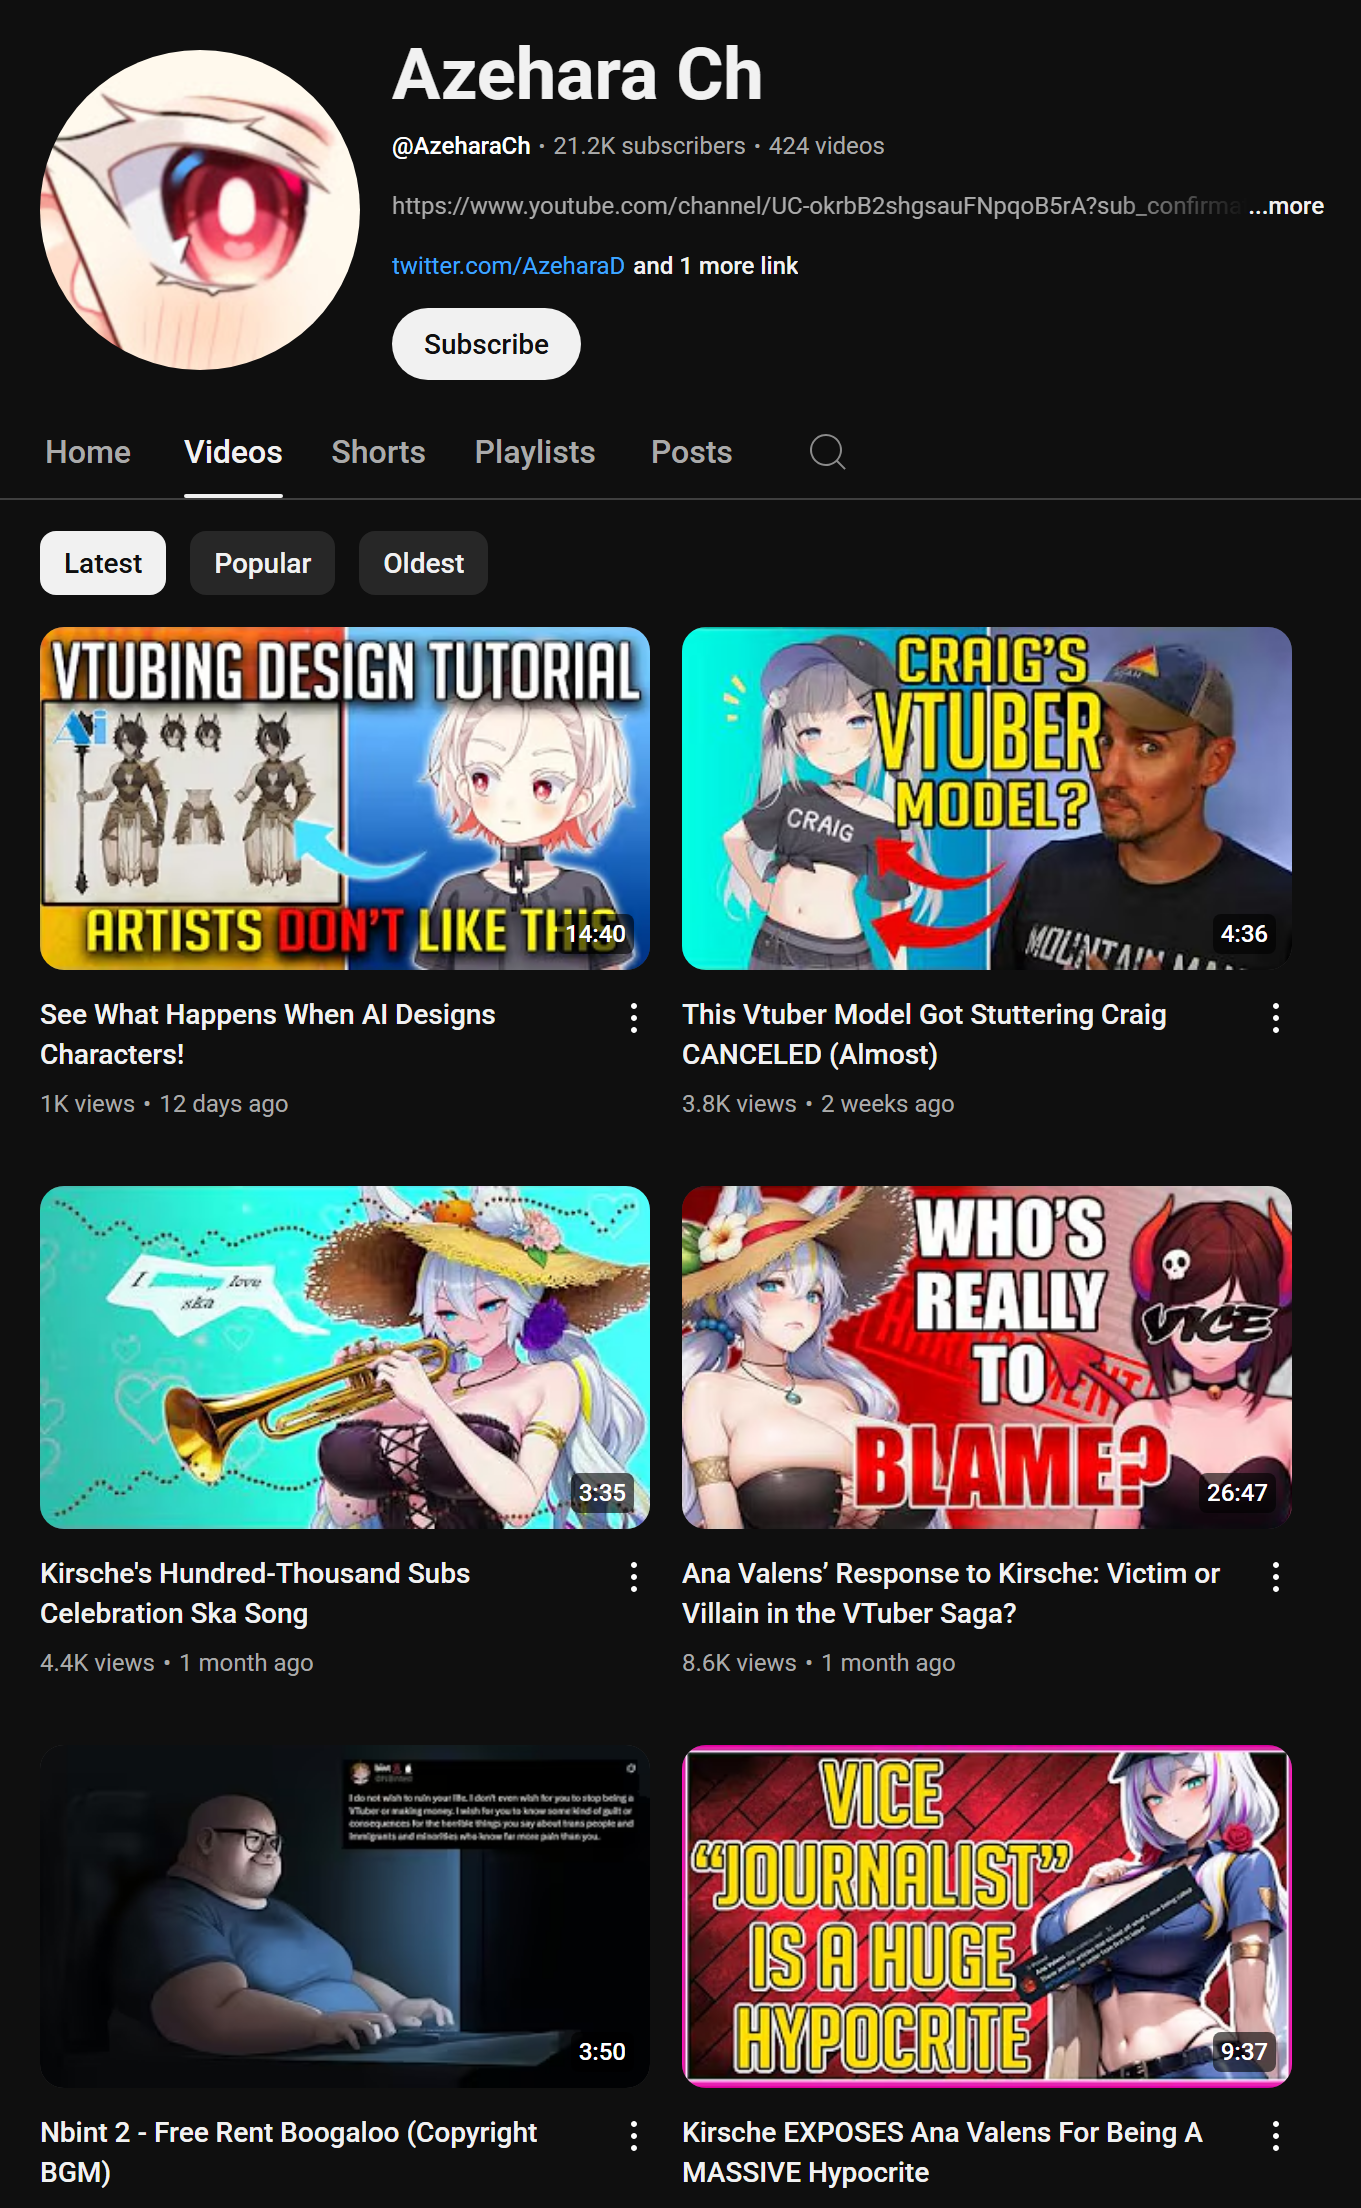Open options menu for 'Kirsche's Hundred-Thousand Subs Celebration' video
This screenshot has width=1361, height=2208.
pyautogui.click(x=634, y=1577)
